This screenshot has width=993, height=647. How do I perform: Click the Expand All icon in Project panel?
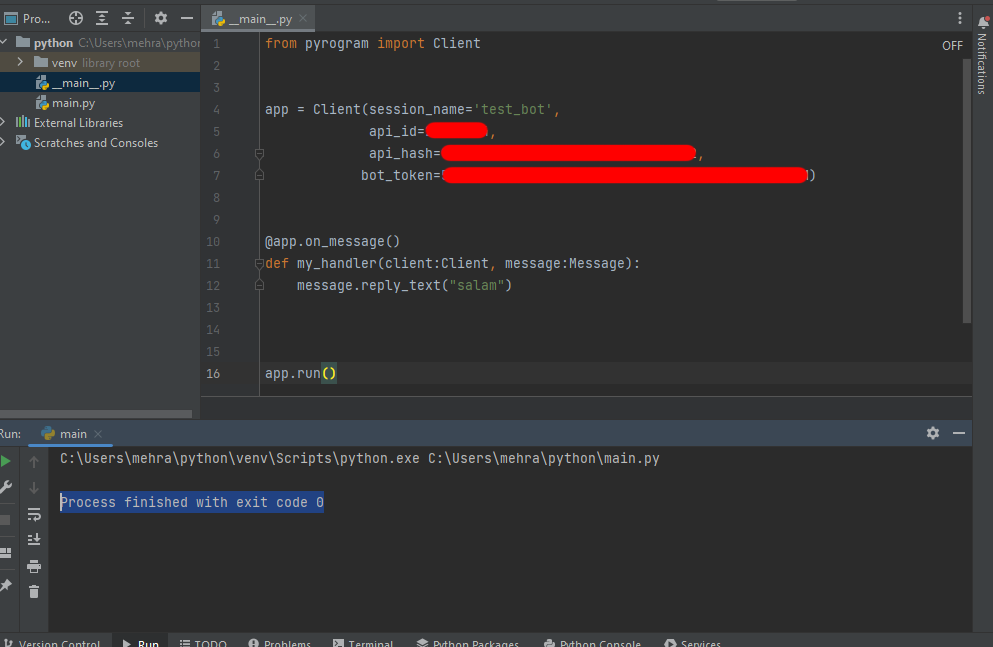102,18
